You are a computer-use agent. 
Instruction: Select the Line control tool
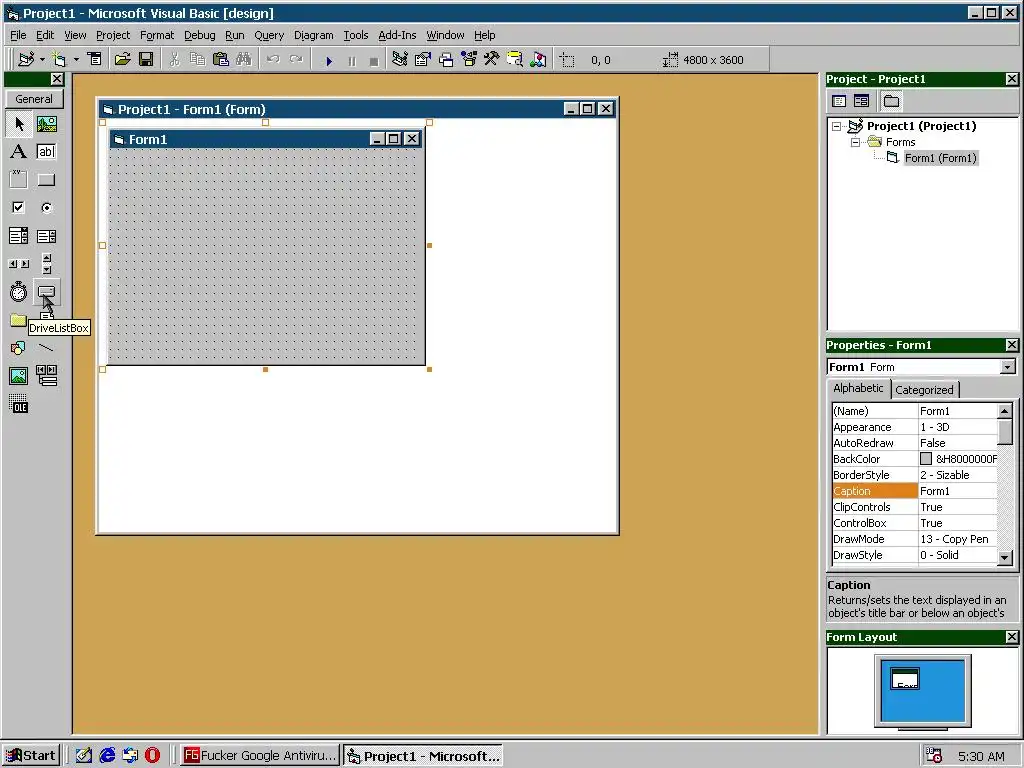46,348
